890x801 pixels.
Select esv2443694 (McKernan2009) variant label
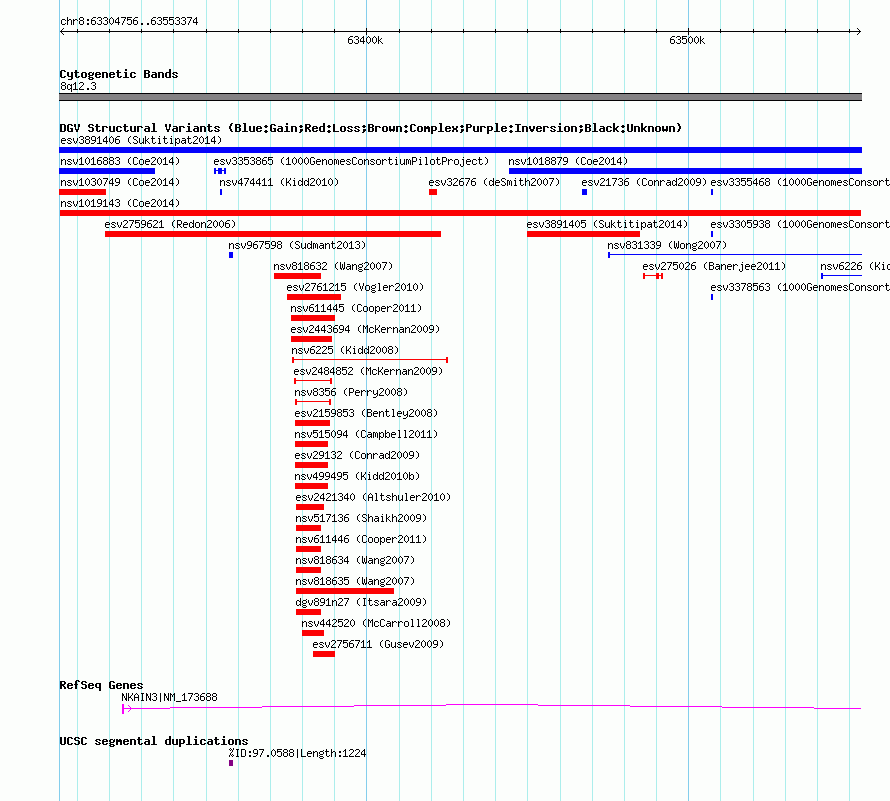[365, 329]
